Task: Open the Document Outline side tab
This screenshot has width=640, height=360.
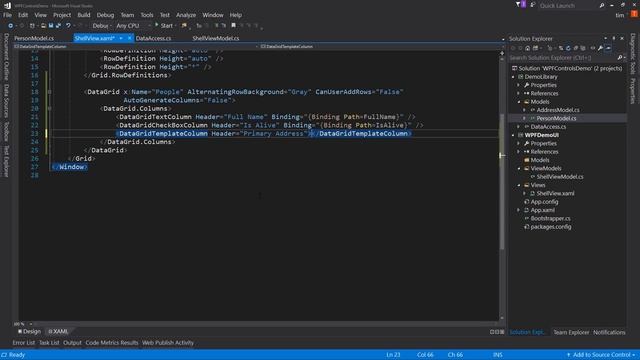Action: pyautogui.click(x=6, y=56)
